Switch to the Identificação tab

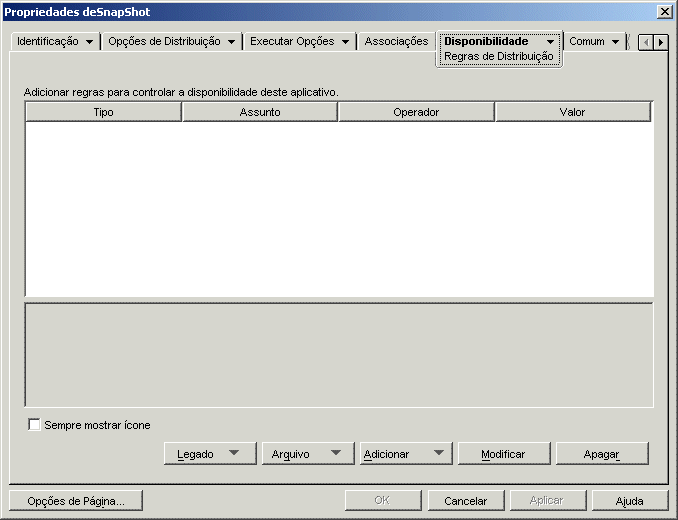click(56, 42)
